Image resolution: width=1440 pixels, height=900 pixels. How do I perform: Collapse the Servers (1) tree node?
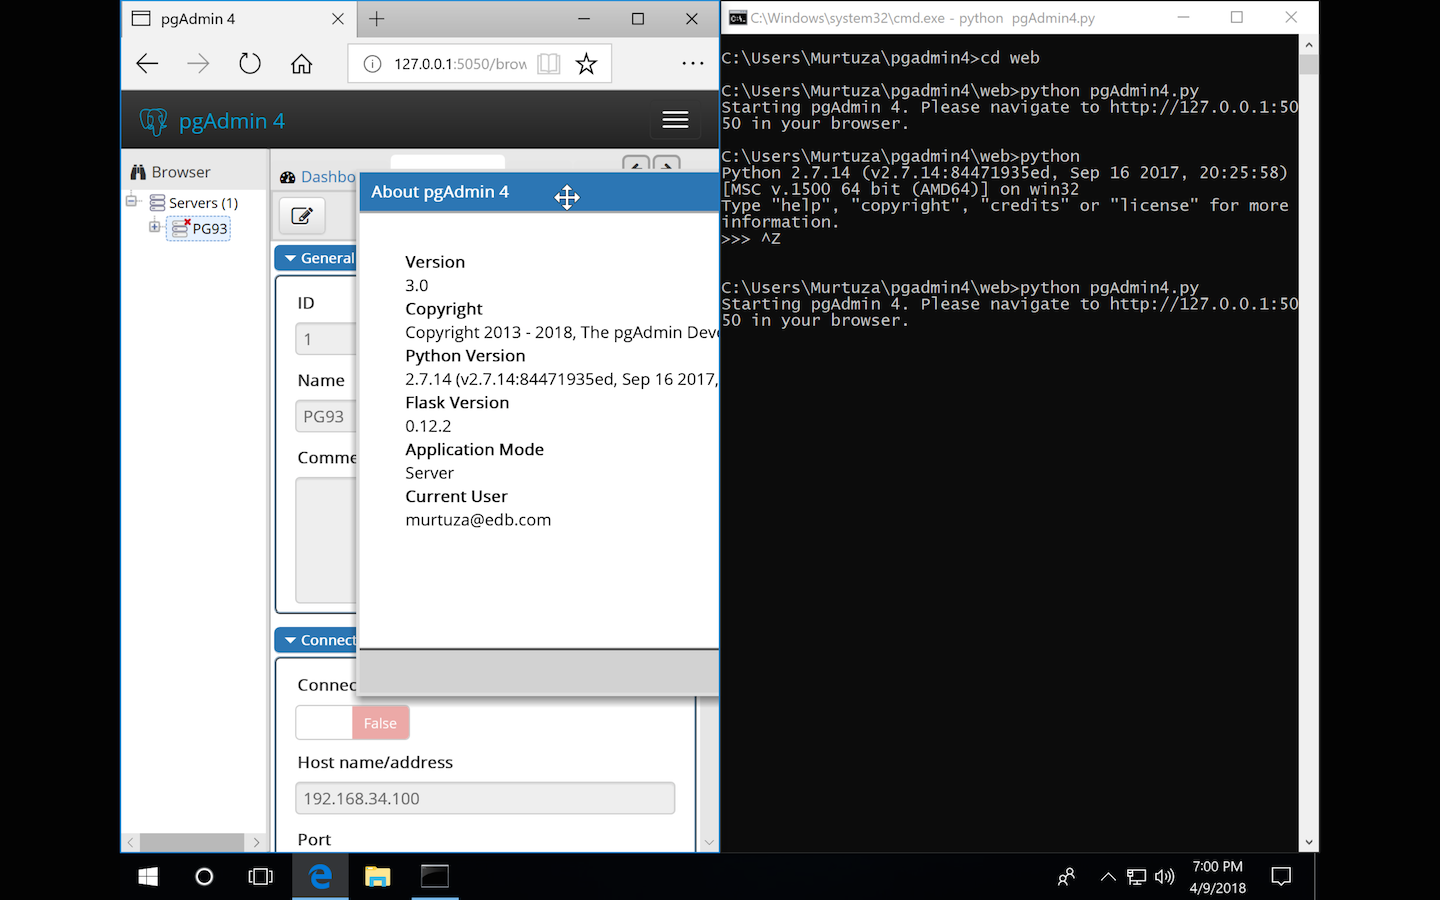[131, 202]
